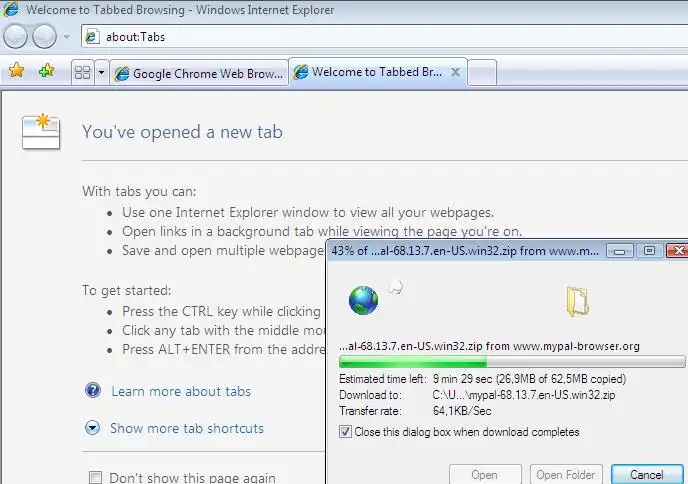688x484 pixels.
Task: Click 'Press ALT+ENTER from the addre' bullet
Action: [224, 349]
